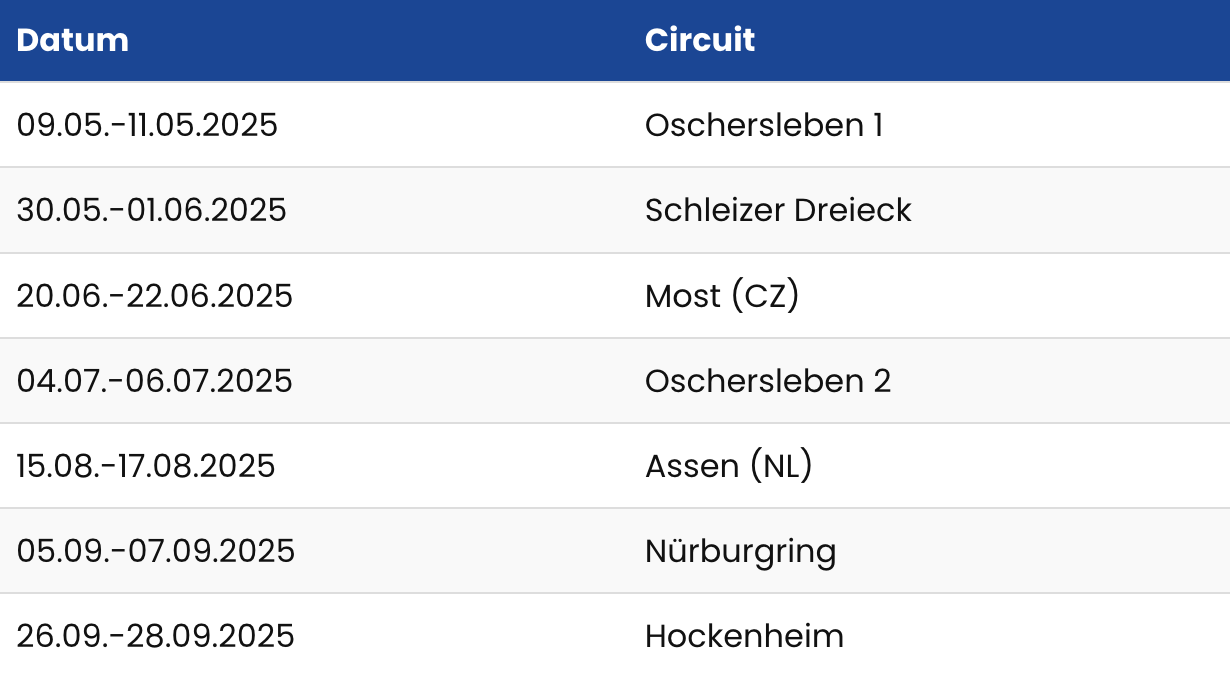Select the date 15.08.-17.08.2025
This screenshot has width=1230, height=684.
[x=145, y=466]
